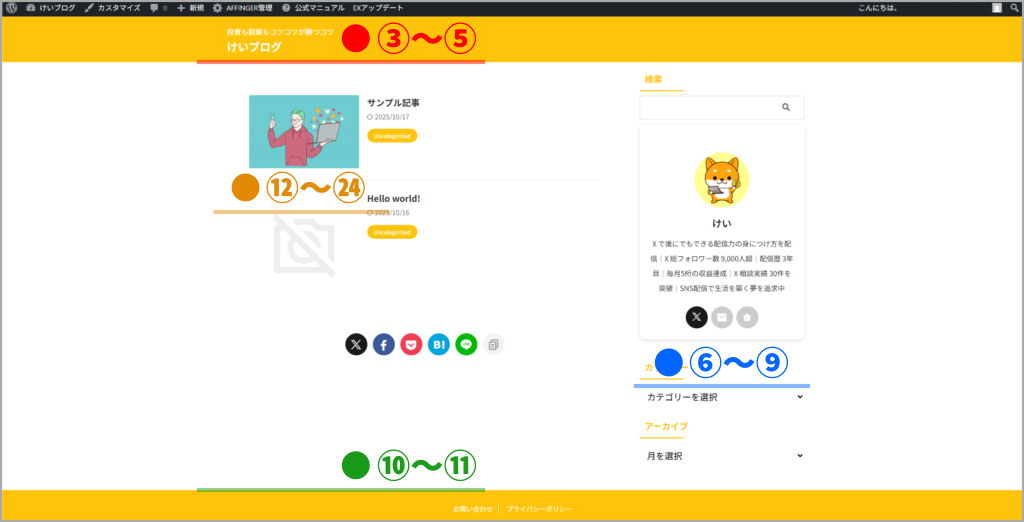Open カスタマイズ in the admin bar
This screenshot has width=1024, height=522.
tap(111, 8)
